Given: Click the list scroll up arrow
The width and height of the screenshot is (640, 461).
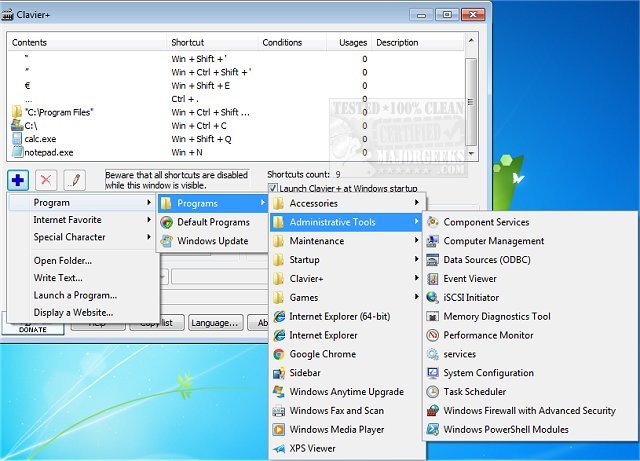Looking at the screenshot, I should 471,40.
